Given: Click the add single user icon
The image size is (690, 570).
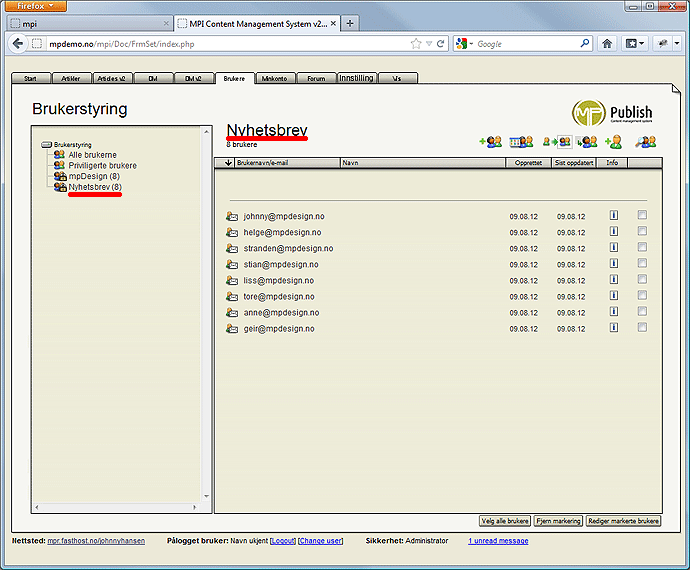Looking at the screenshot, I should coord(614,142).
